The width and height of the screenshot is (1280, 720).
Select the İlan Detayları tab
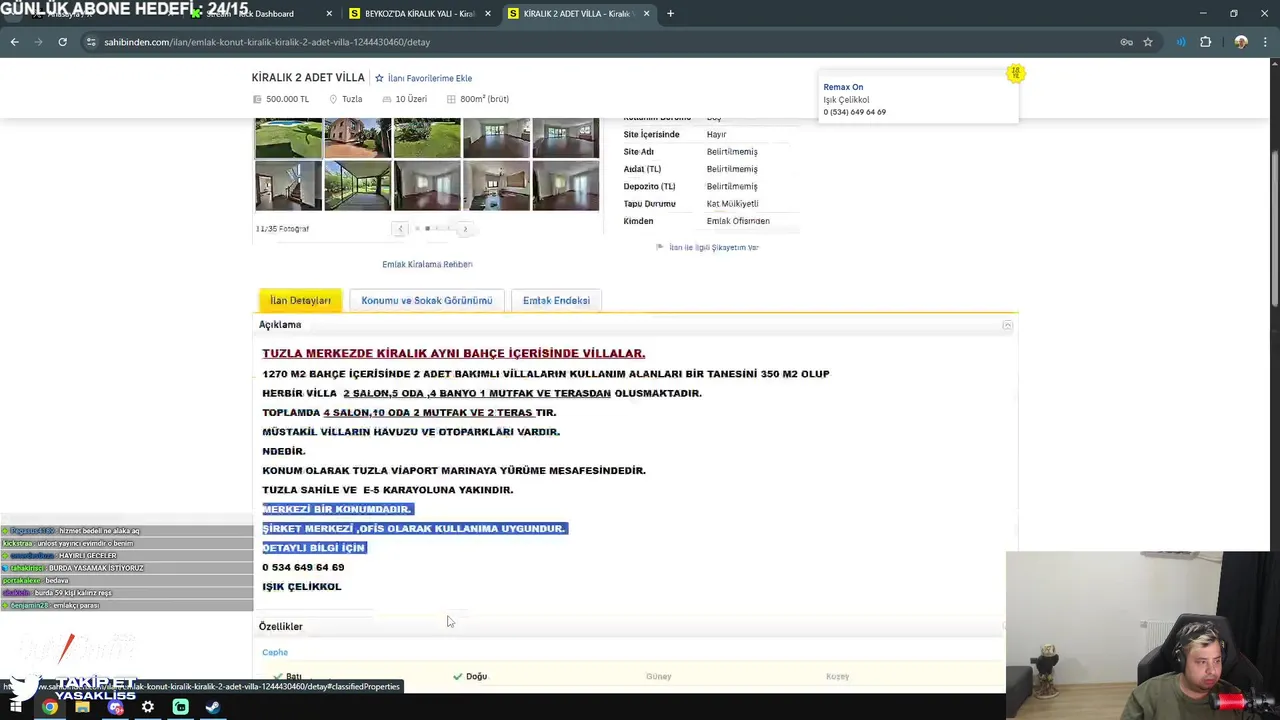tap(300, 301)
